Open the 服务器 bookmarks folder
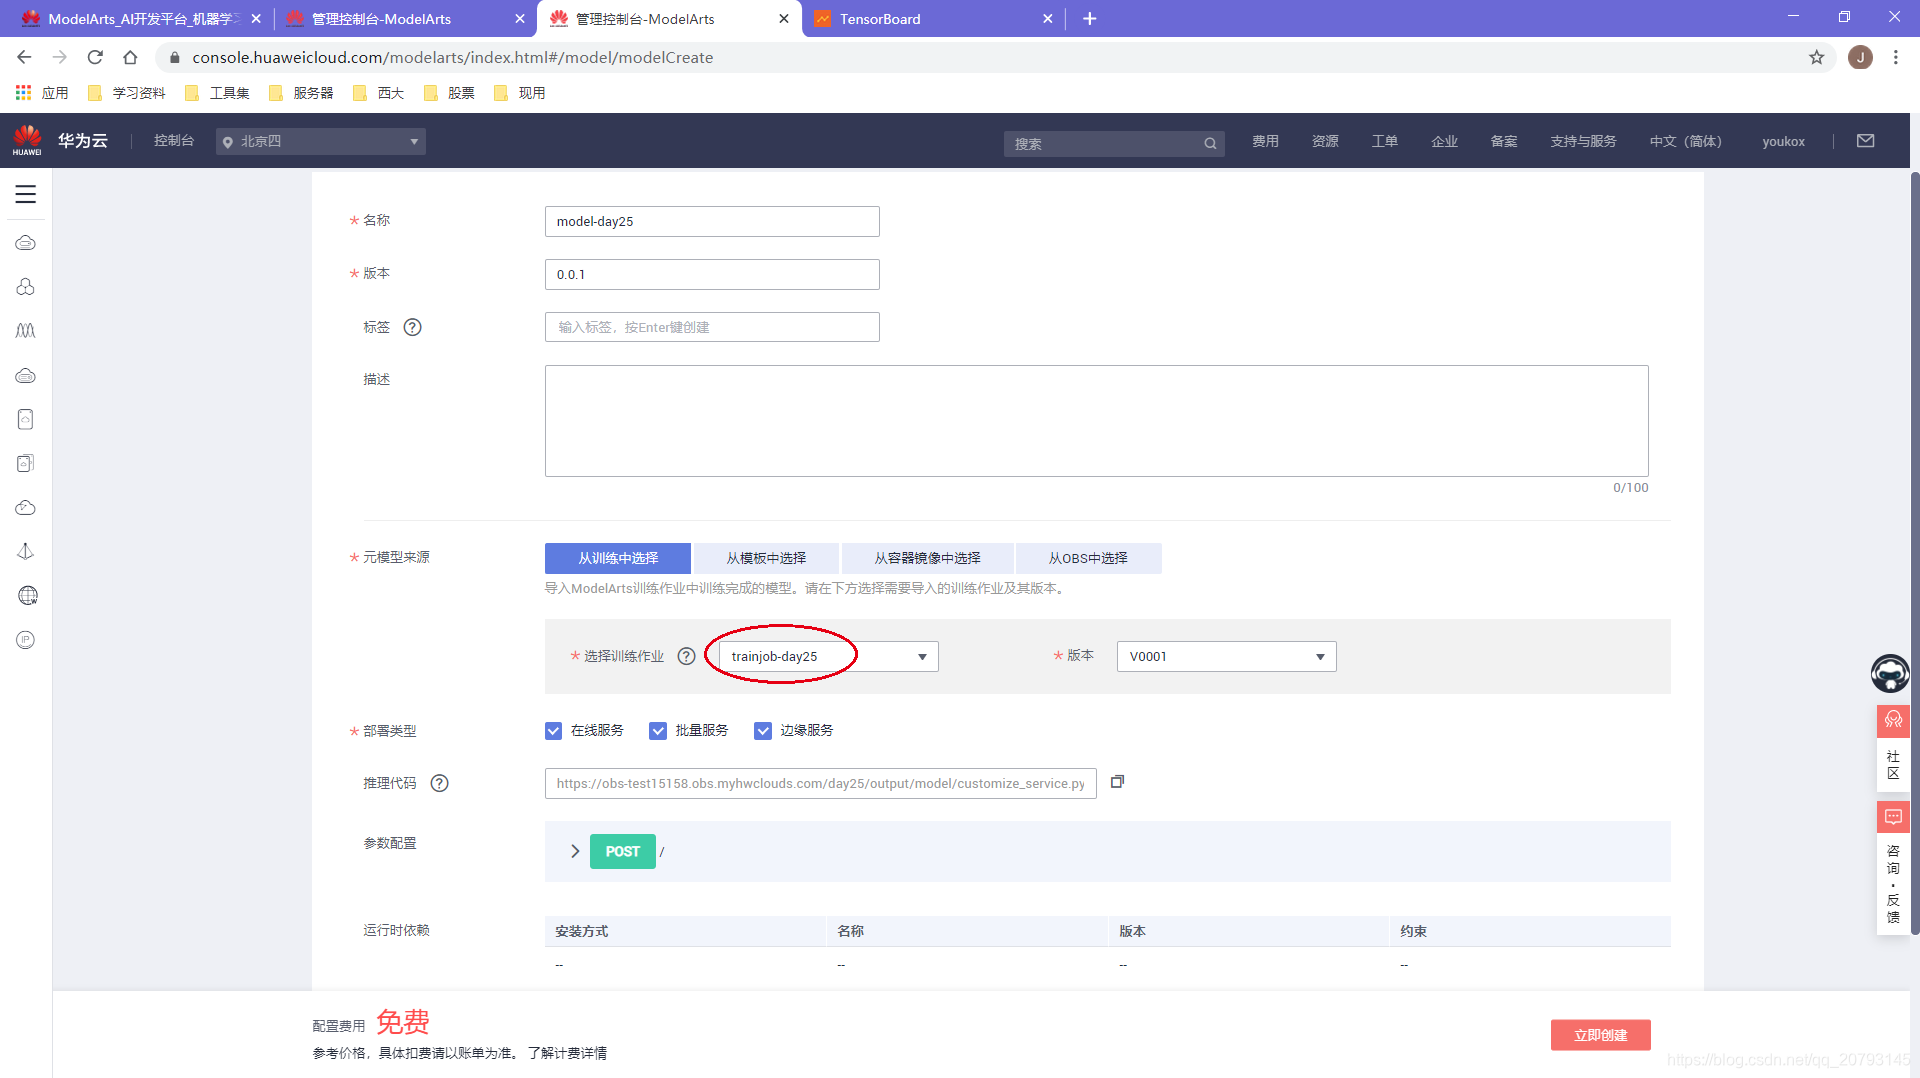 301,93
